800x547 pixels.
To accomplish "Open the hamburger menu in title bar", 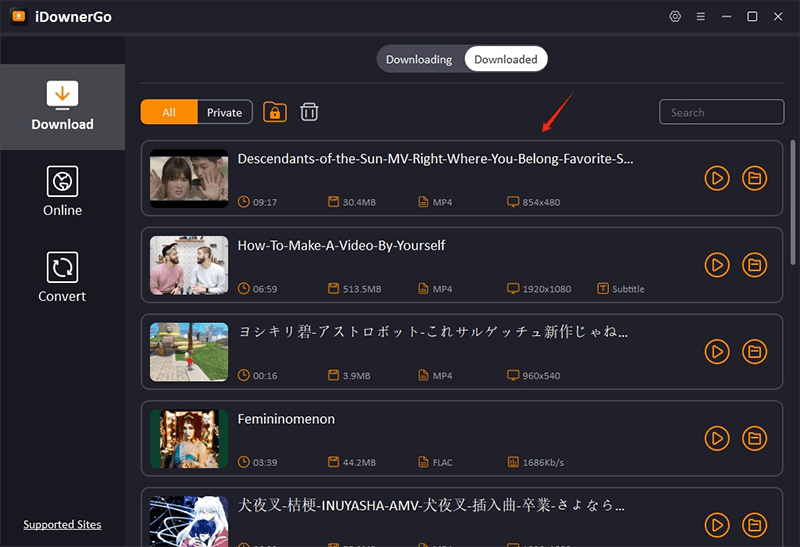I will 701,16.
